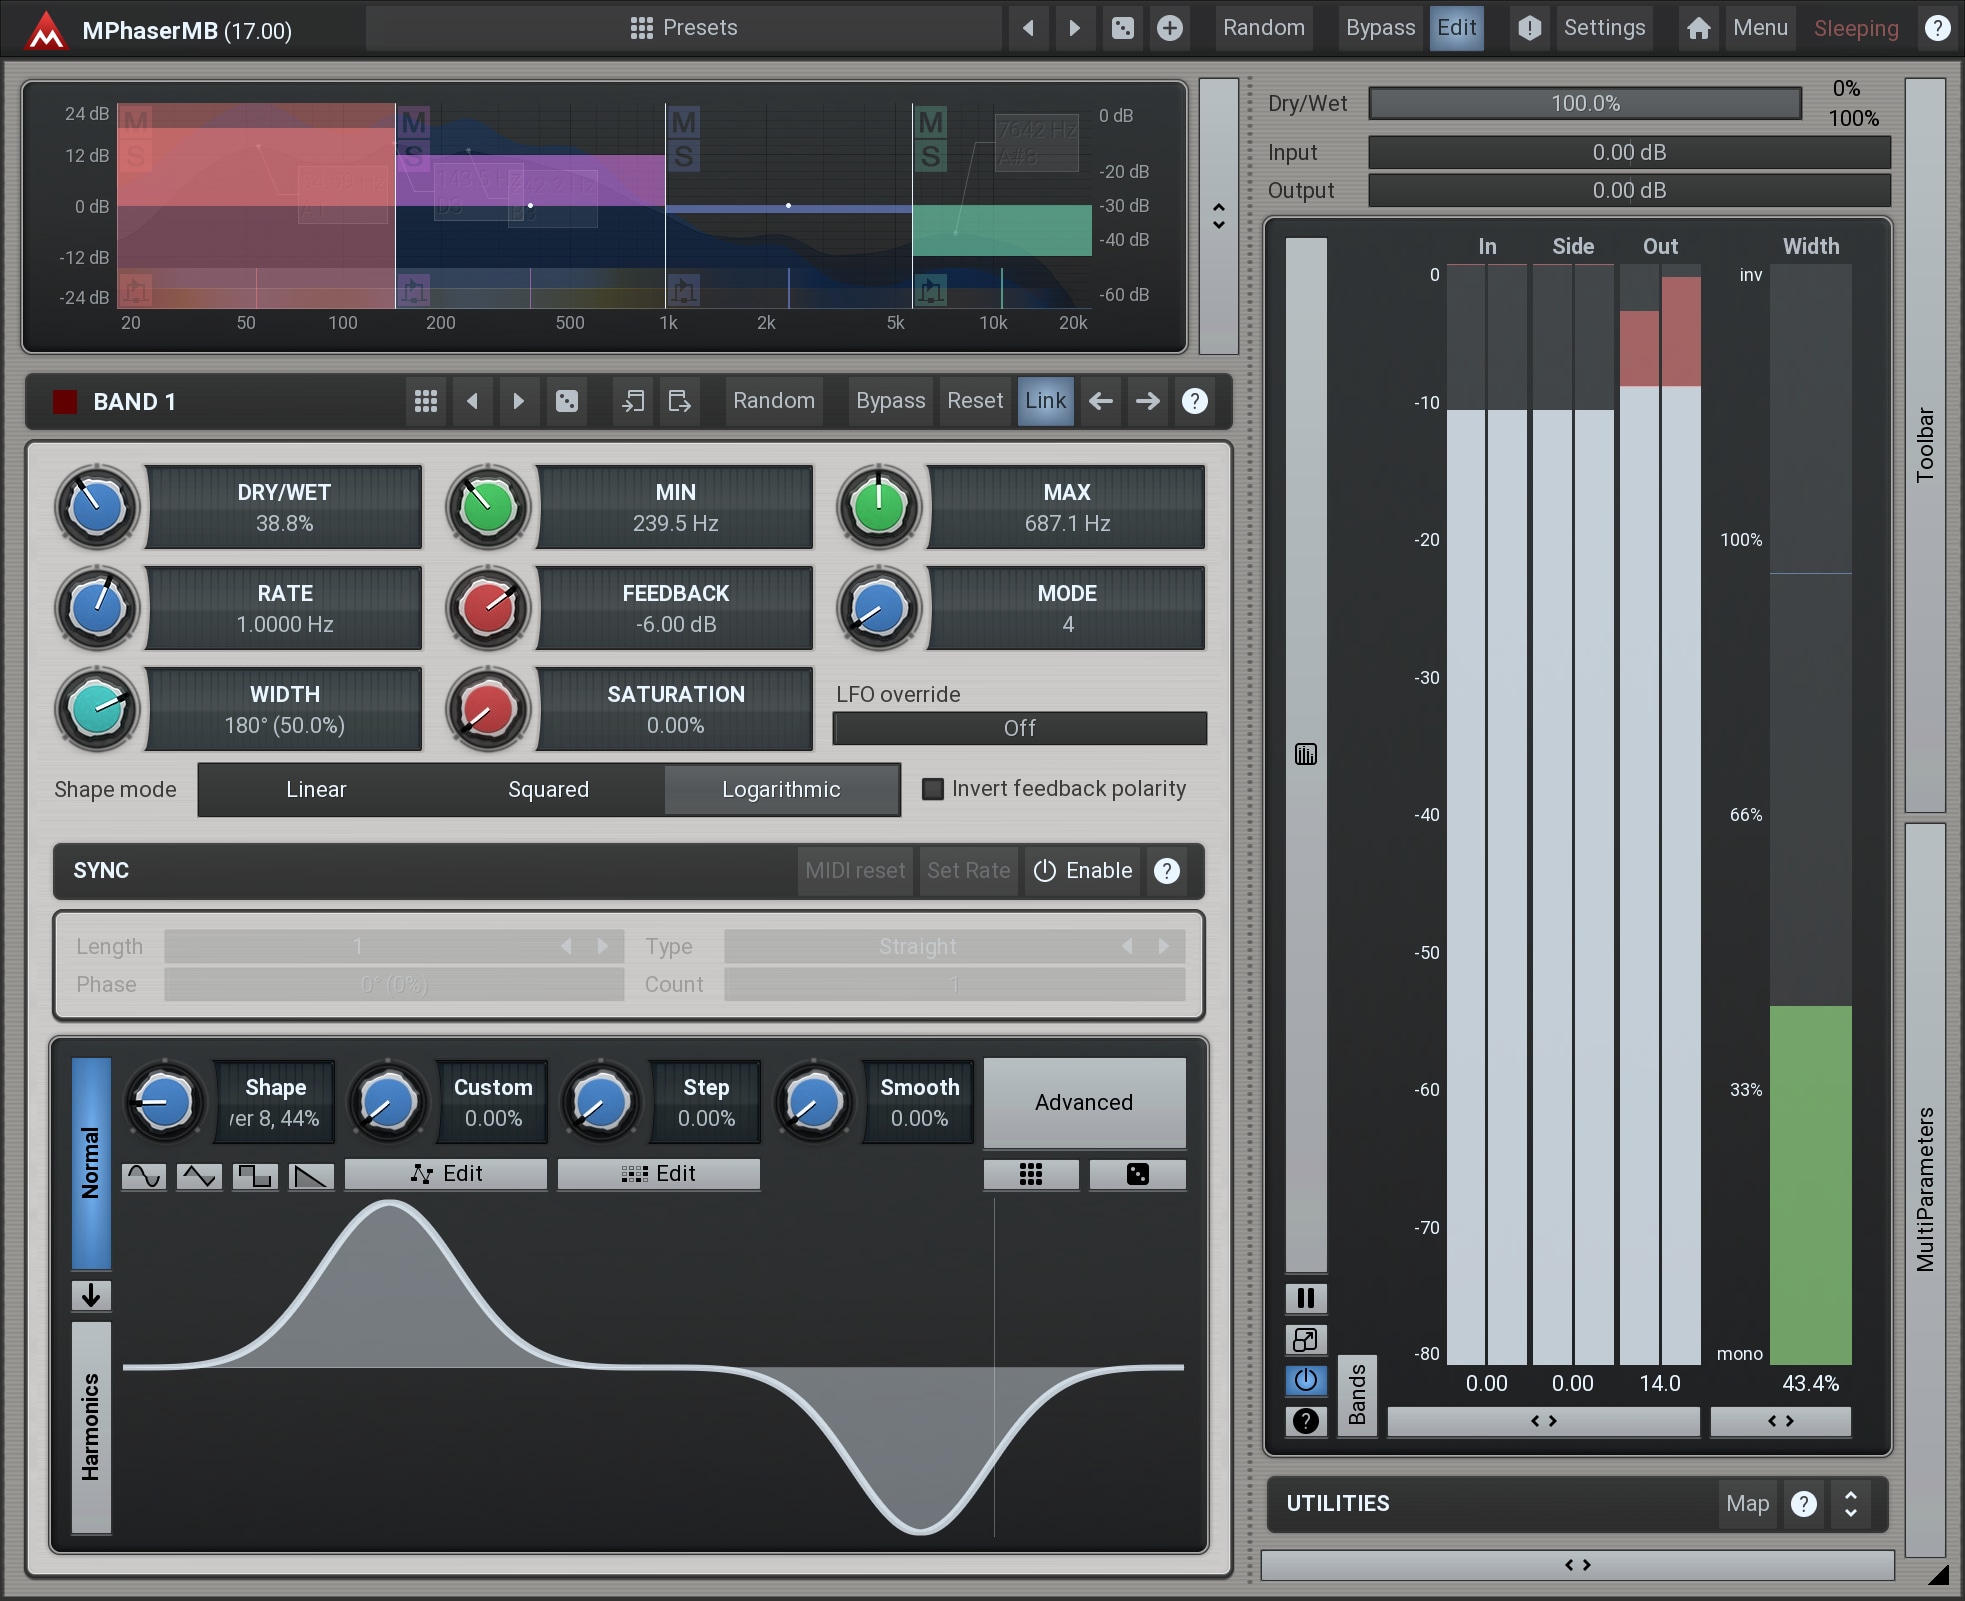Viewport: 1965px width, 1601px height.
Task: Go to the next global preset
Action: point(1074,28)
